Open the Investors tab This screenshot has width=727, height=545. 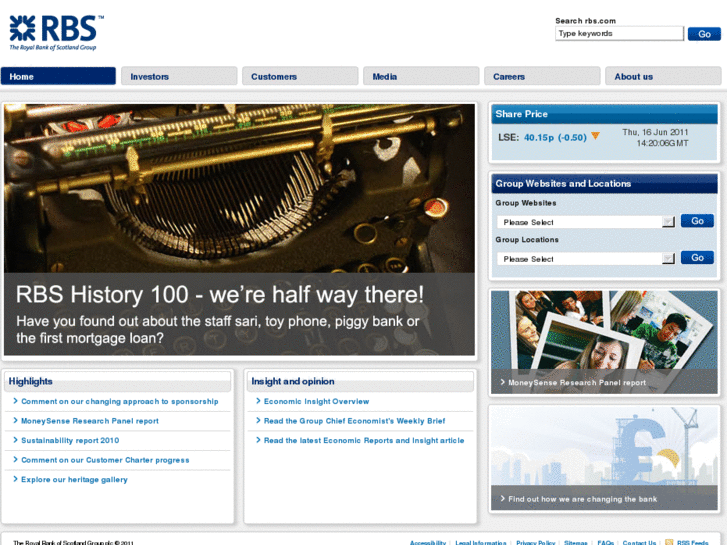tap(179, 76)
